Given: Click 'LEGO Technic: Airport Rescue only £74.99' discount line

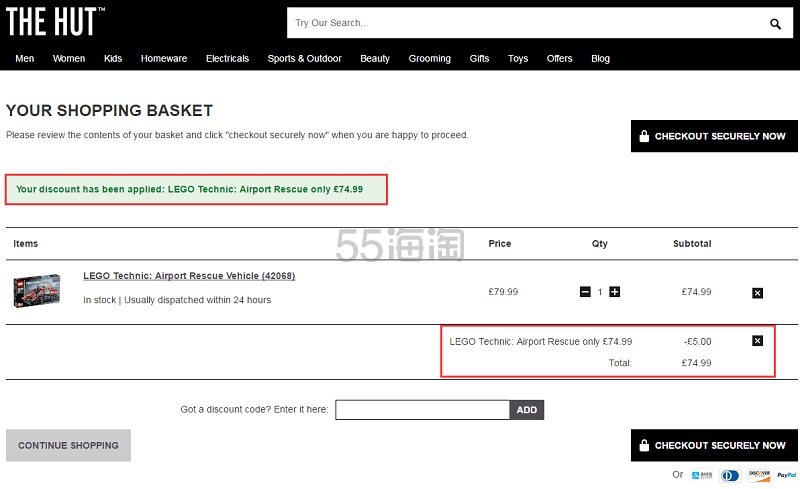Looking at the screenshot, I should point(541,341).
